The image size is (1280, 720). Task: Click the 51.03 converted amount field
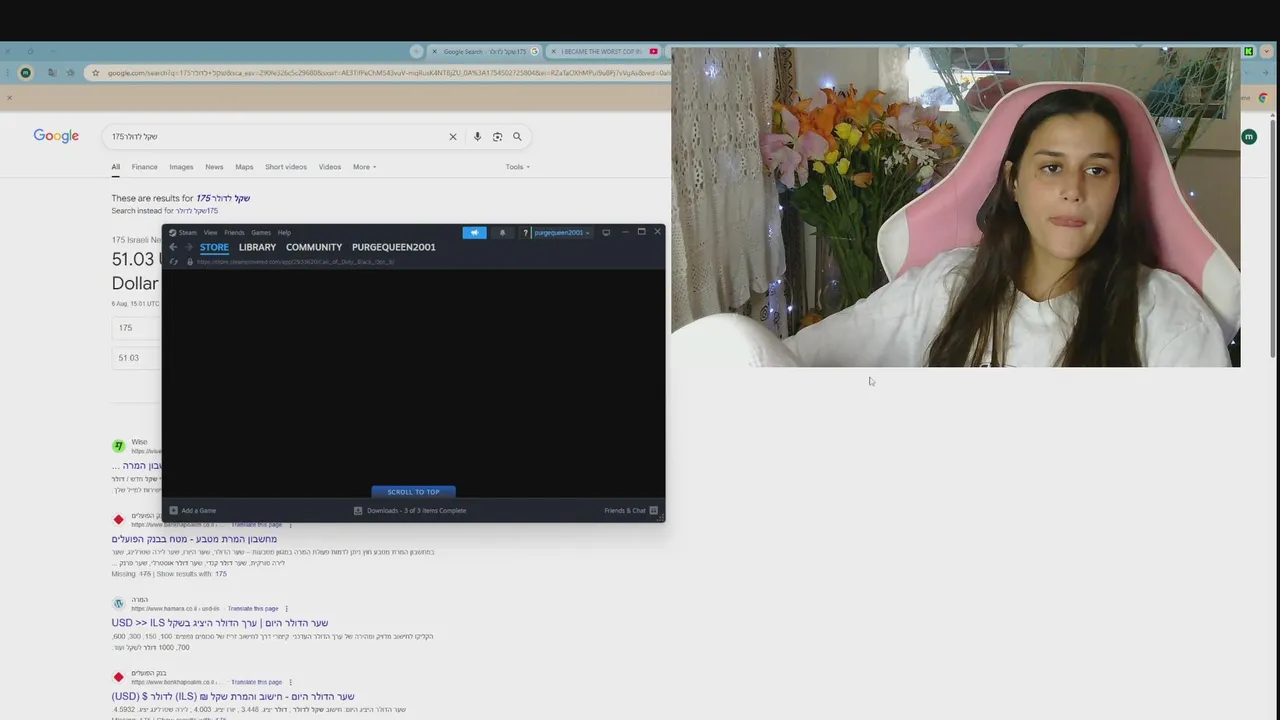137,358
